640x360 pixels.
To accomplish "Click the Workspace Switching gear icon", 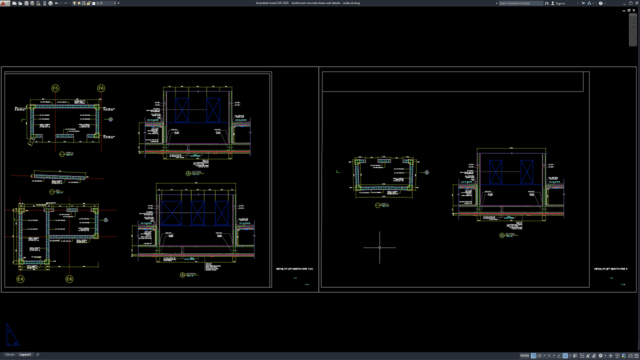I will 600,356.
